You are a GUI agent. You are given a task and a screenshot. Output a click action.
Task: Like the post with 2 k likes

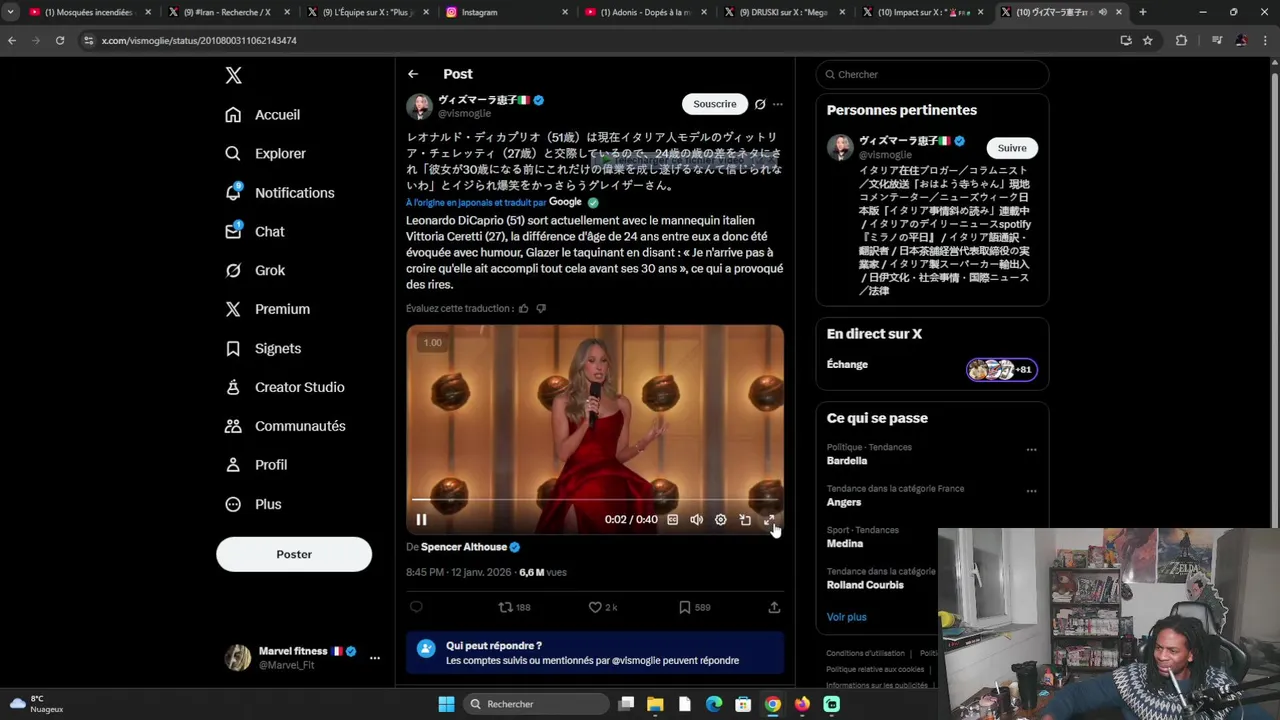(603, 607)
